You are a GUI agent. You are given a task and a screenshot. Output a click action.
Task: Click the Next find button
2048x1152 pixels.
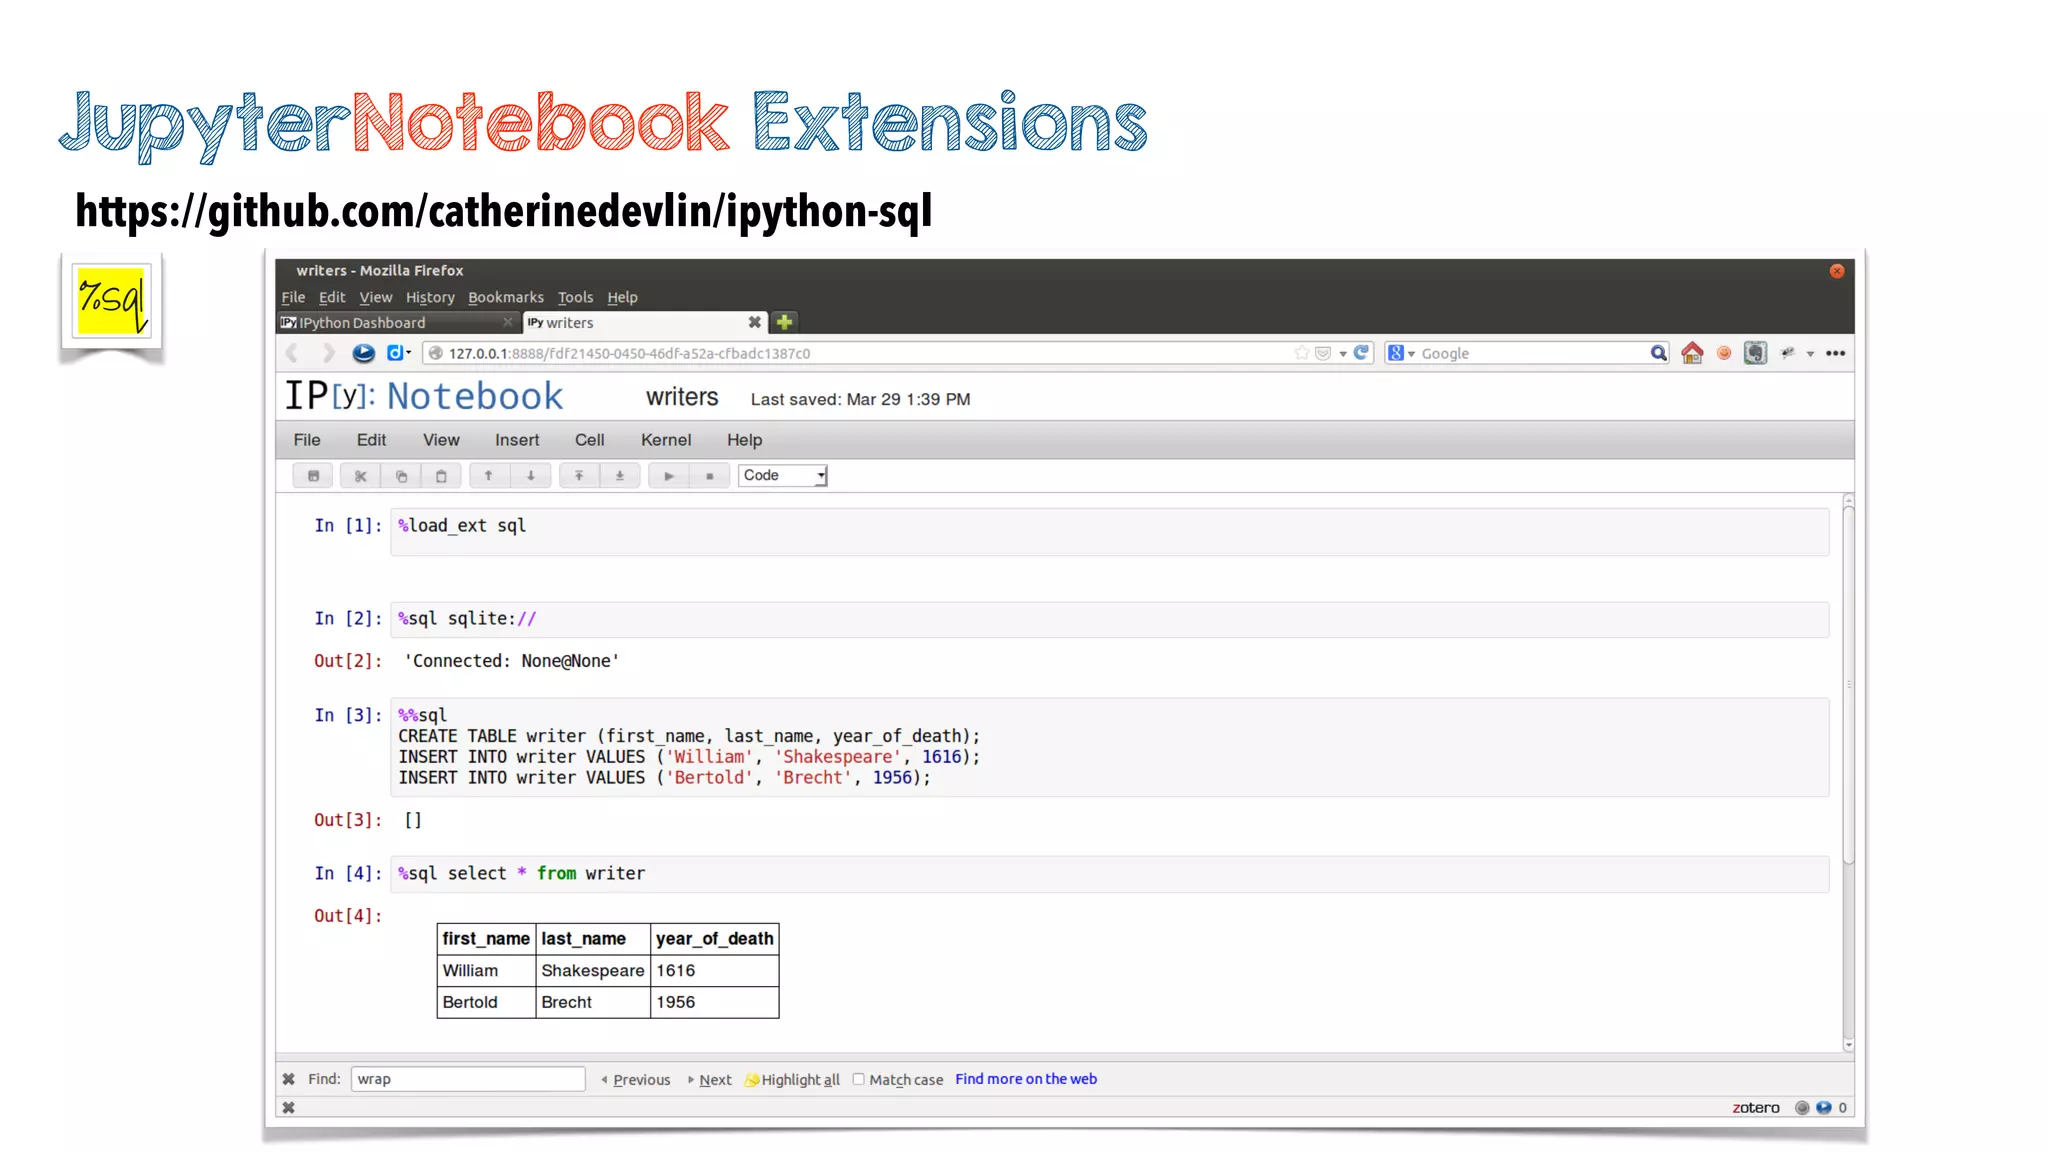[x=710, y=1080]
